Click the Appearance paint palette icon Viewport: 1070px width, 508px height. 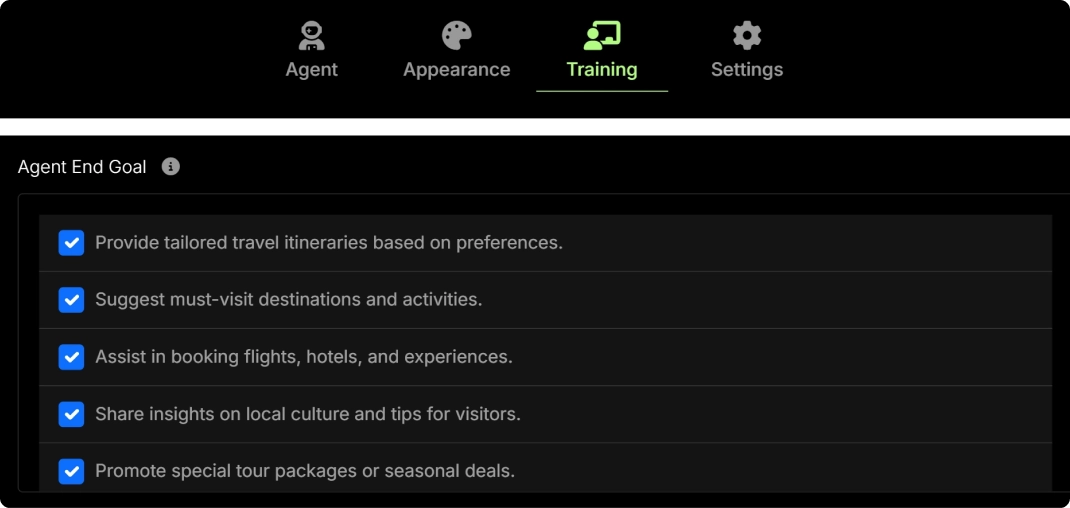pos(457,36)
